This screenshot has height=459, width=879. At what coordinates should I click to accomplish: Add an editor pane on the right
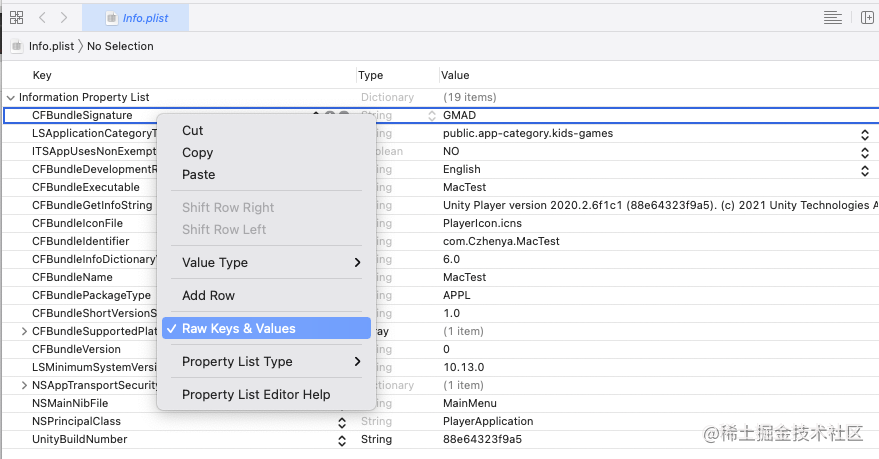866,17
